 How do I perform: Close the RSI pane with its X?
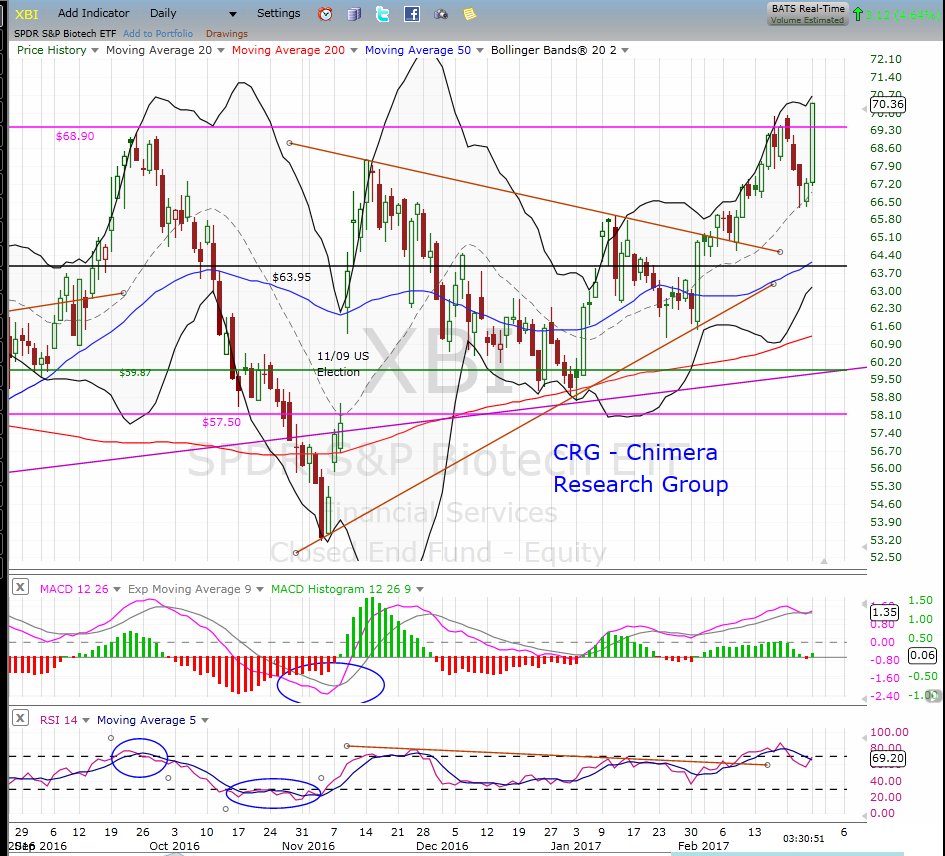tap(20, 718)
